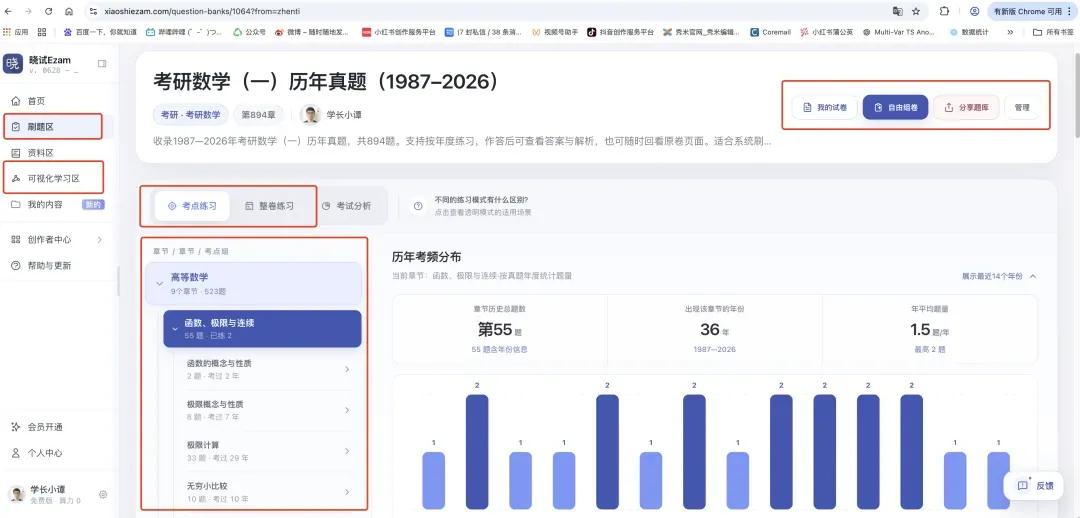Open 不同的练习模式有什么区别 explanation

(481, 200)
